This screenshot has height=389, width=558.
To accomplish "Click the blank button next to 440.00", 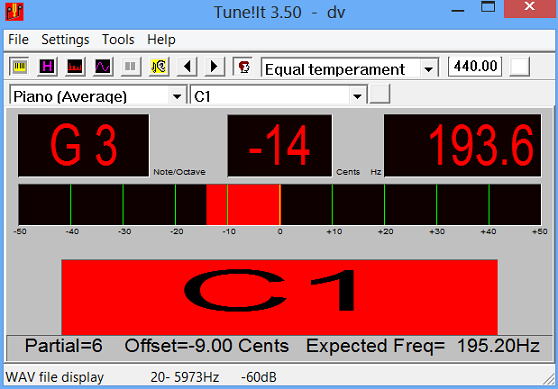I will [519, 67].
